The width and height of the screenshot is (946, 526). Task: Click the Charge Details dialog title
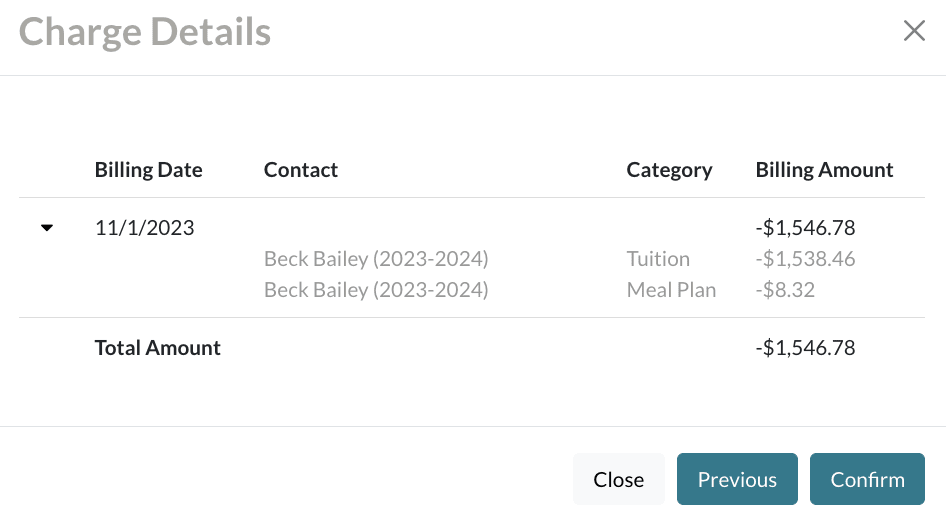pos(145,32)
